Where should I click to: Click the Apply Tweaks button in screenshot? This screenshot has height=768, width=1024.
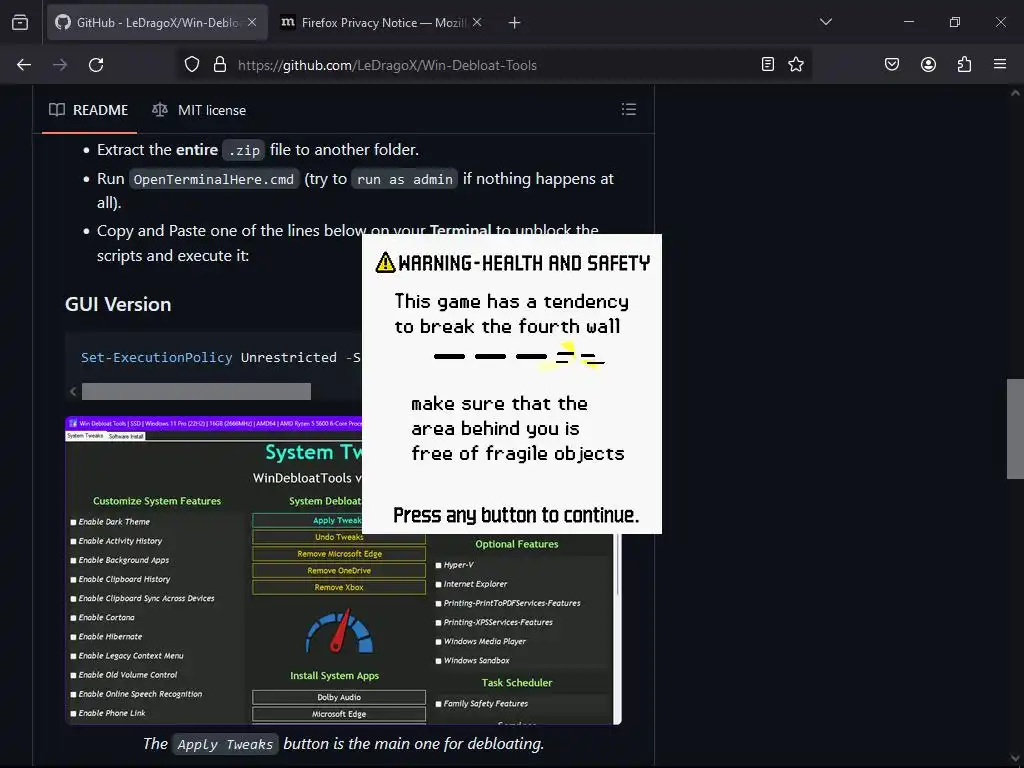point(308,520)
